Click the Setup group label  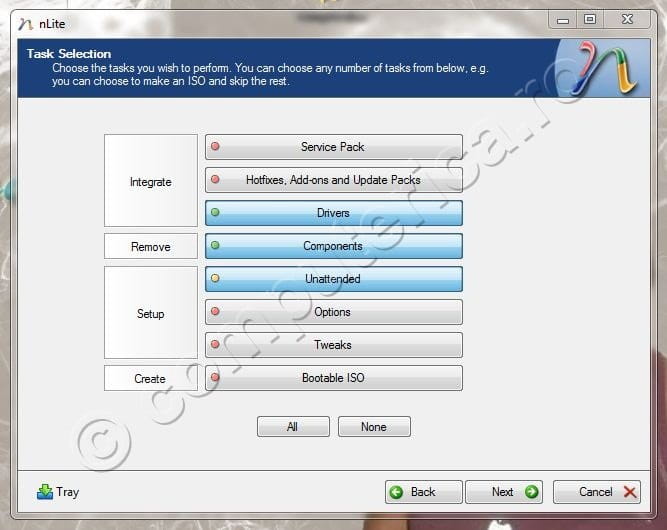coord(151,312)
